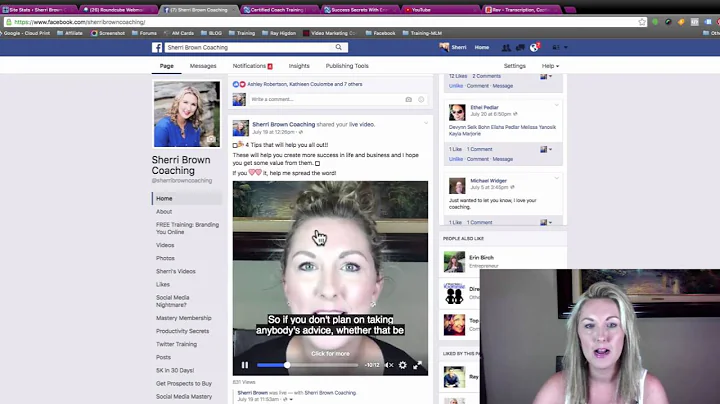Go to Home in the top bar
This screenshot has width=720, height=404.
coord(482,47)
